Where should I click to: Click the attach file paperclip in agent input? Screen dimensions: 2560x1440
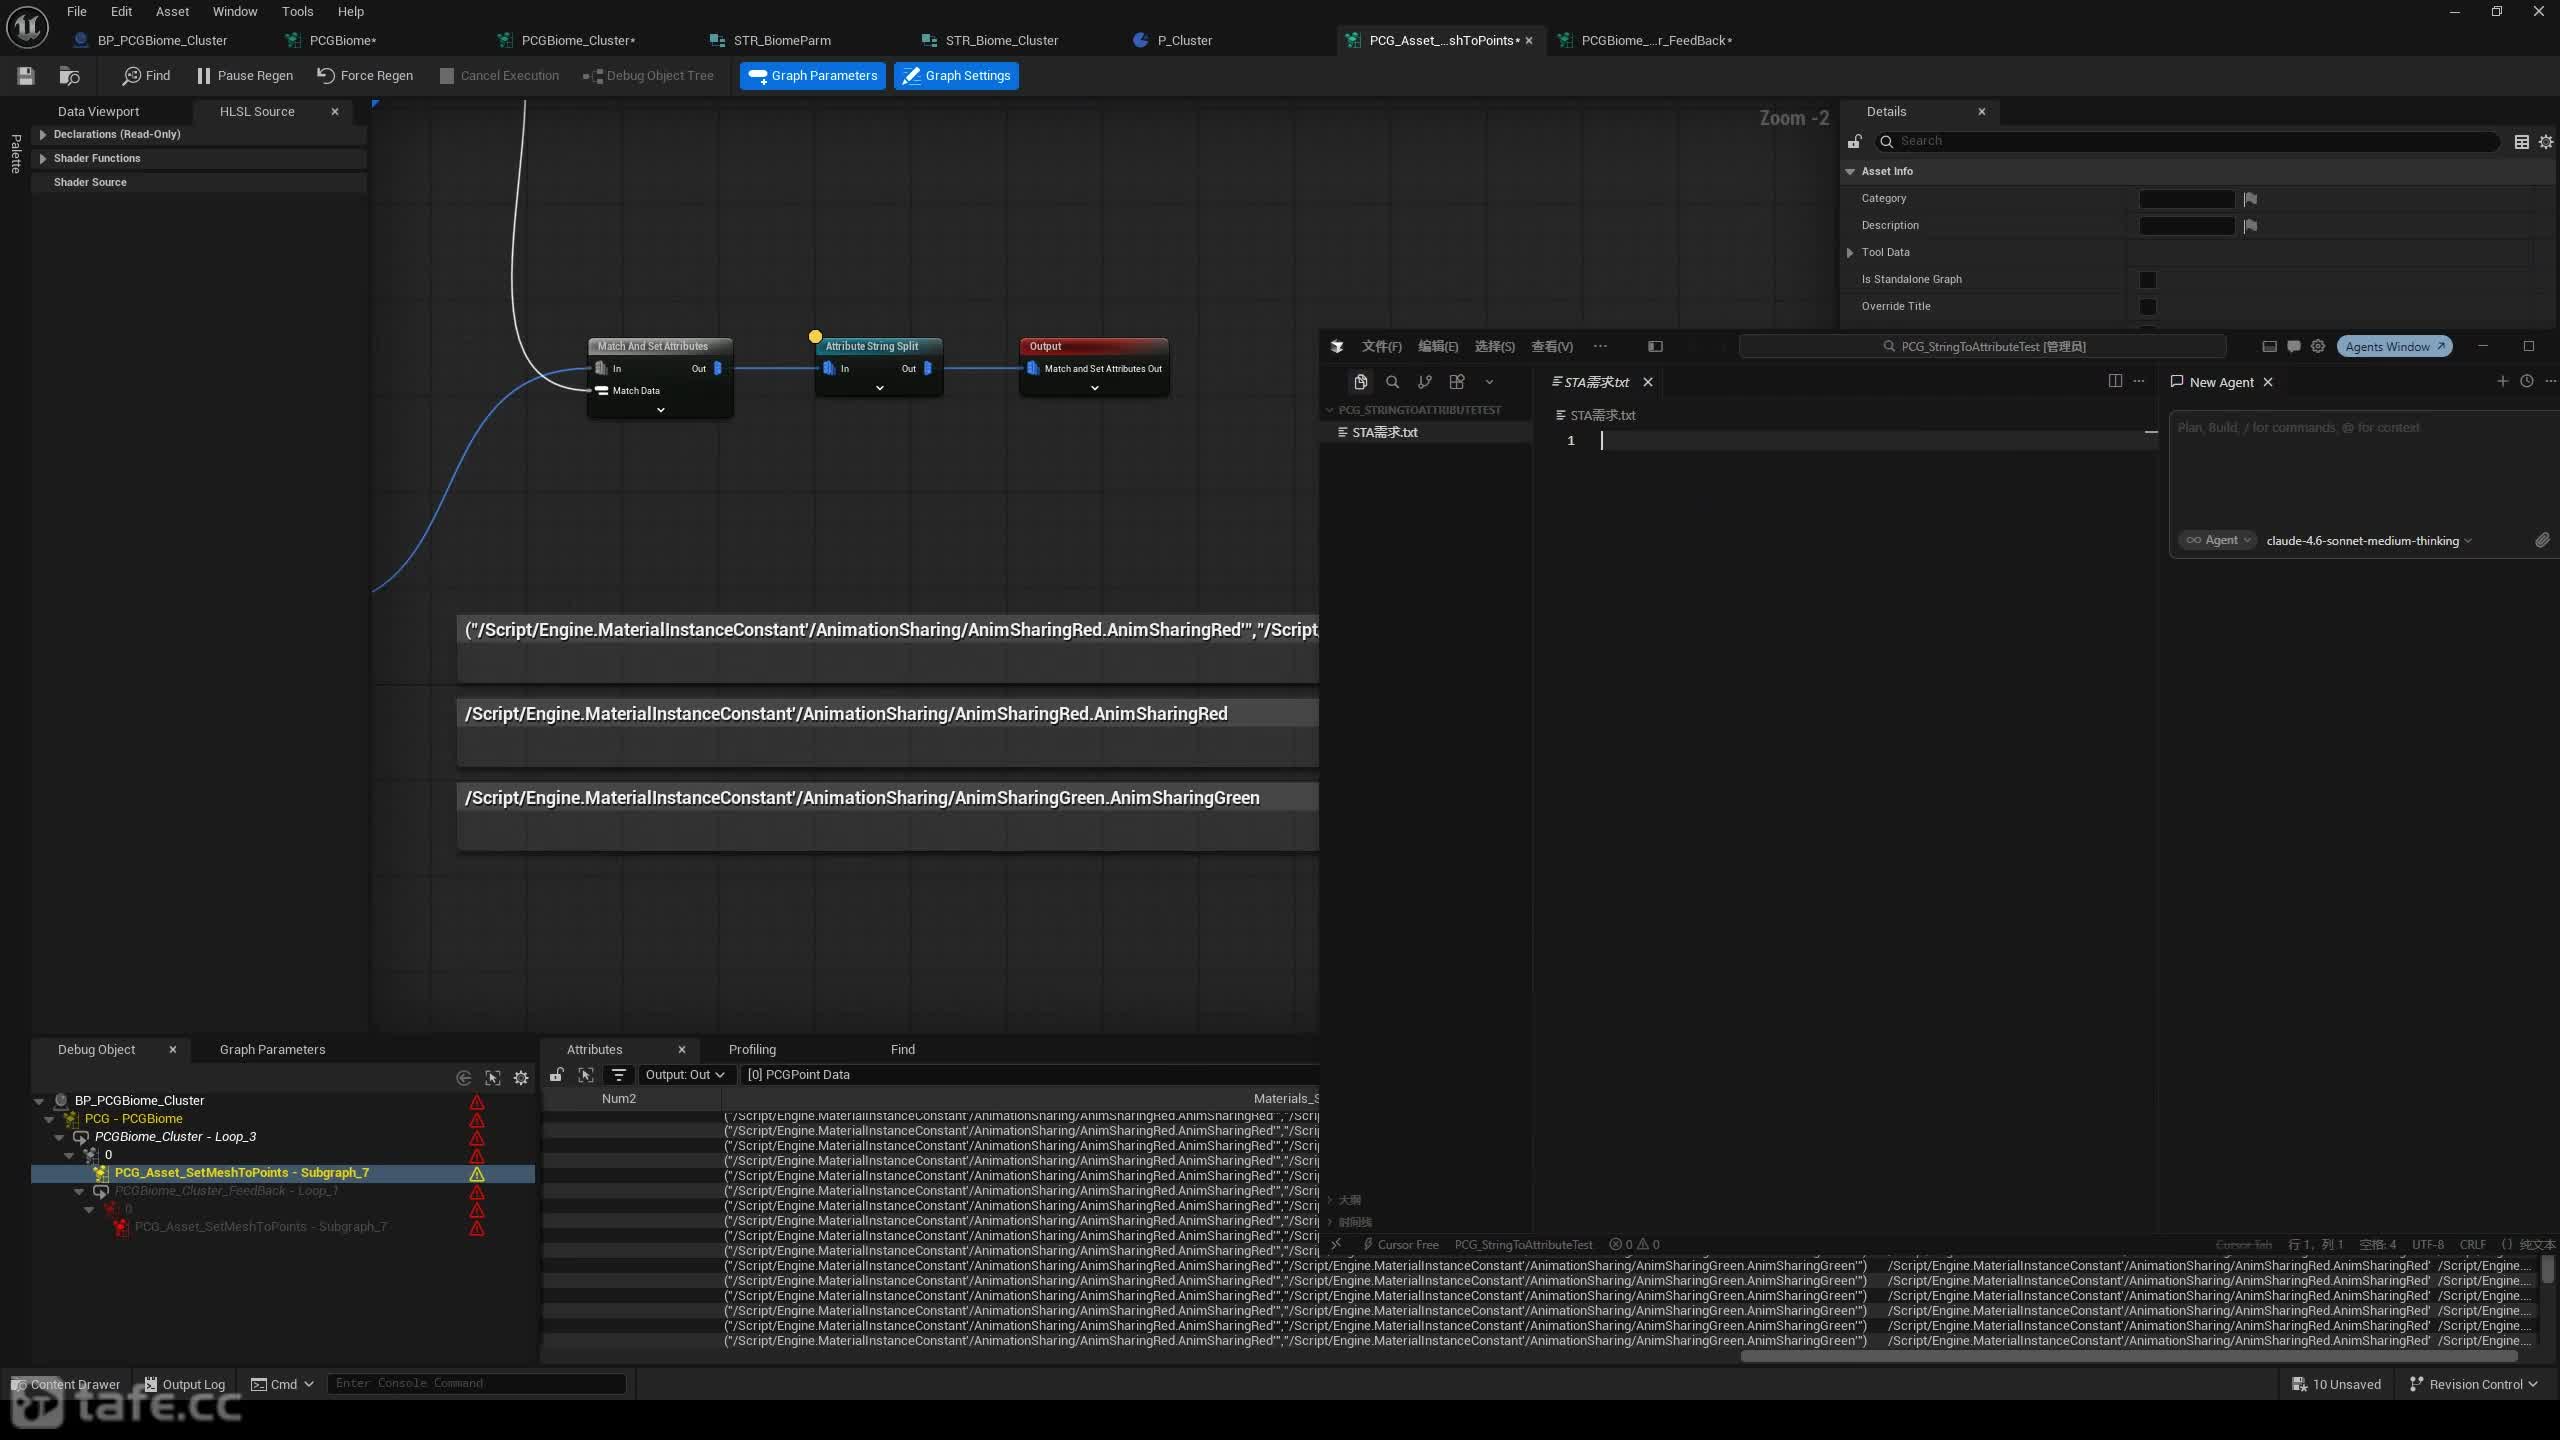[2542, 540]
